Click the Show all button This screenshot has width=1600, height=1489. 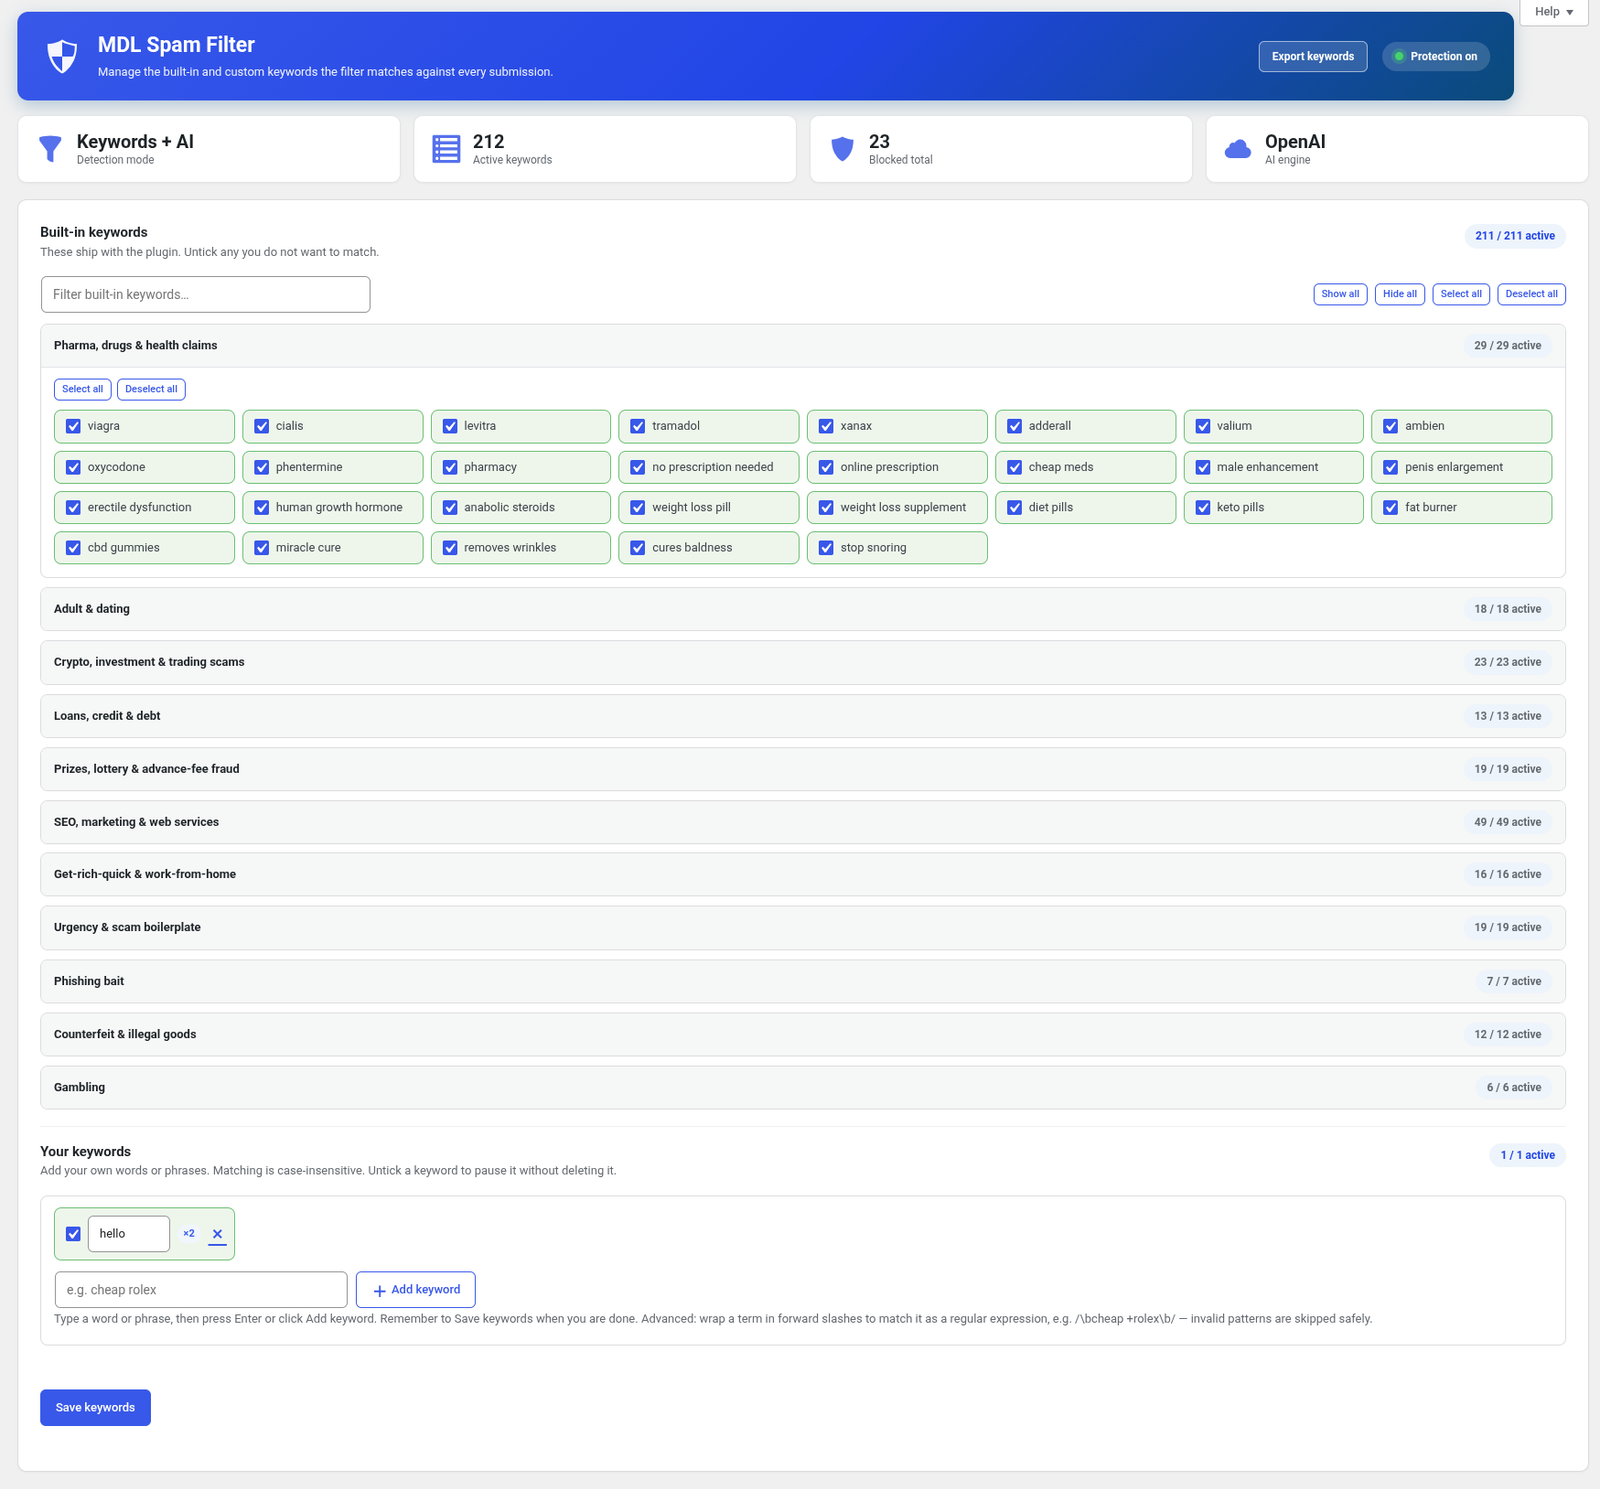click(1340, 294)
